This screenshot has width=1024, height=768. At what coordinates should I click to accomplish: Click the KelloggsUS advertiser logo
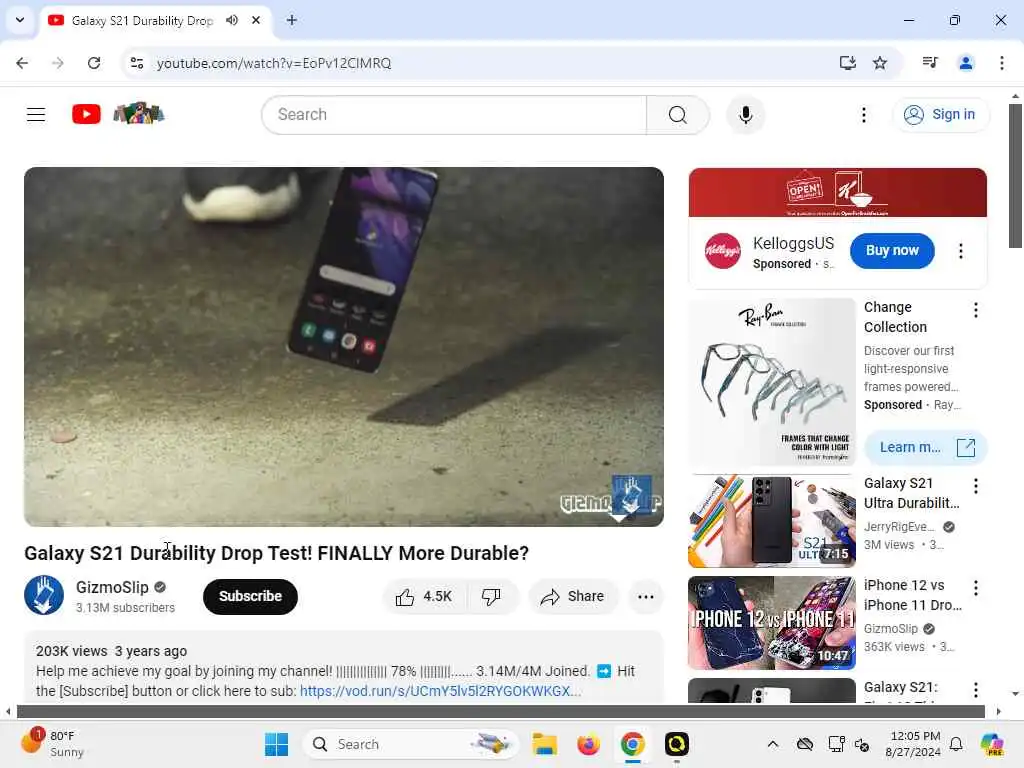pyautogui.click(x=722, y=251)
